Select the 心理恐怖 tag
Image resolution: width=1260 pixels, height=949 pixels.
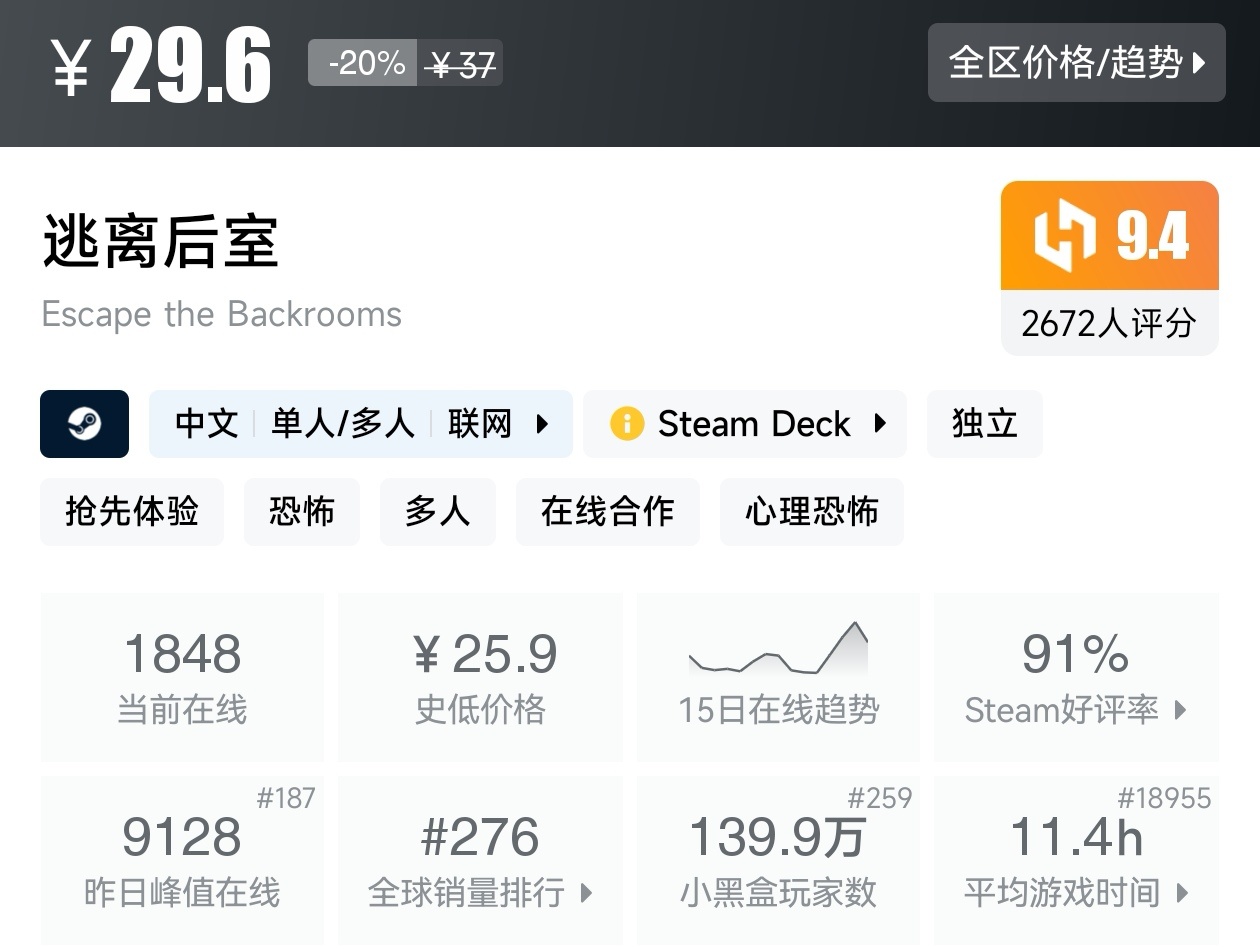tap(812, 512)
